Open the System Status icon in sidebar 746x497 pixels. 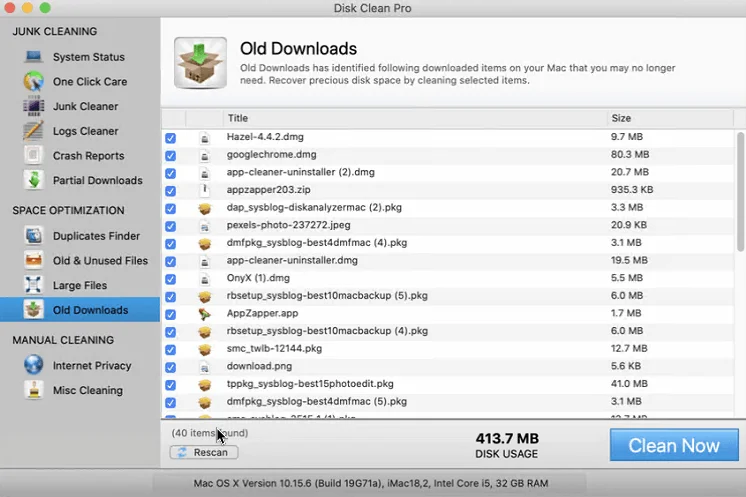[33, 57]
